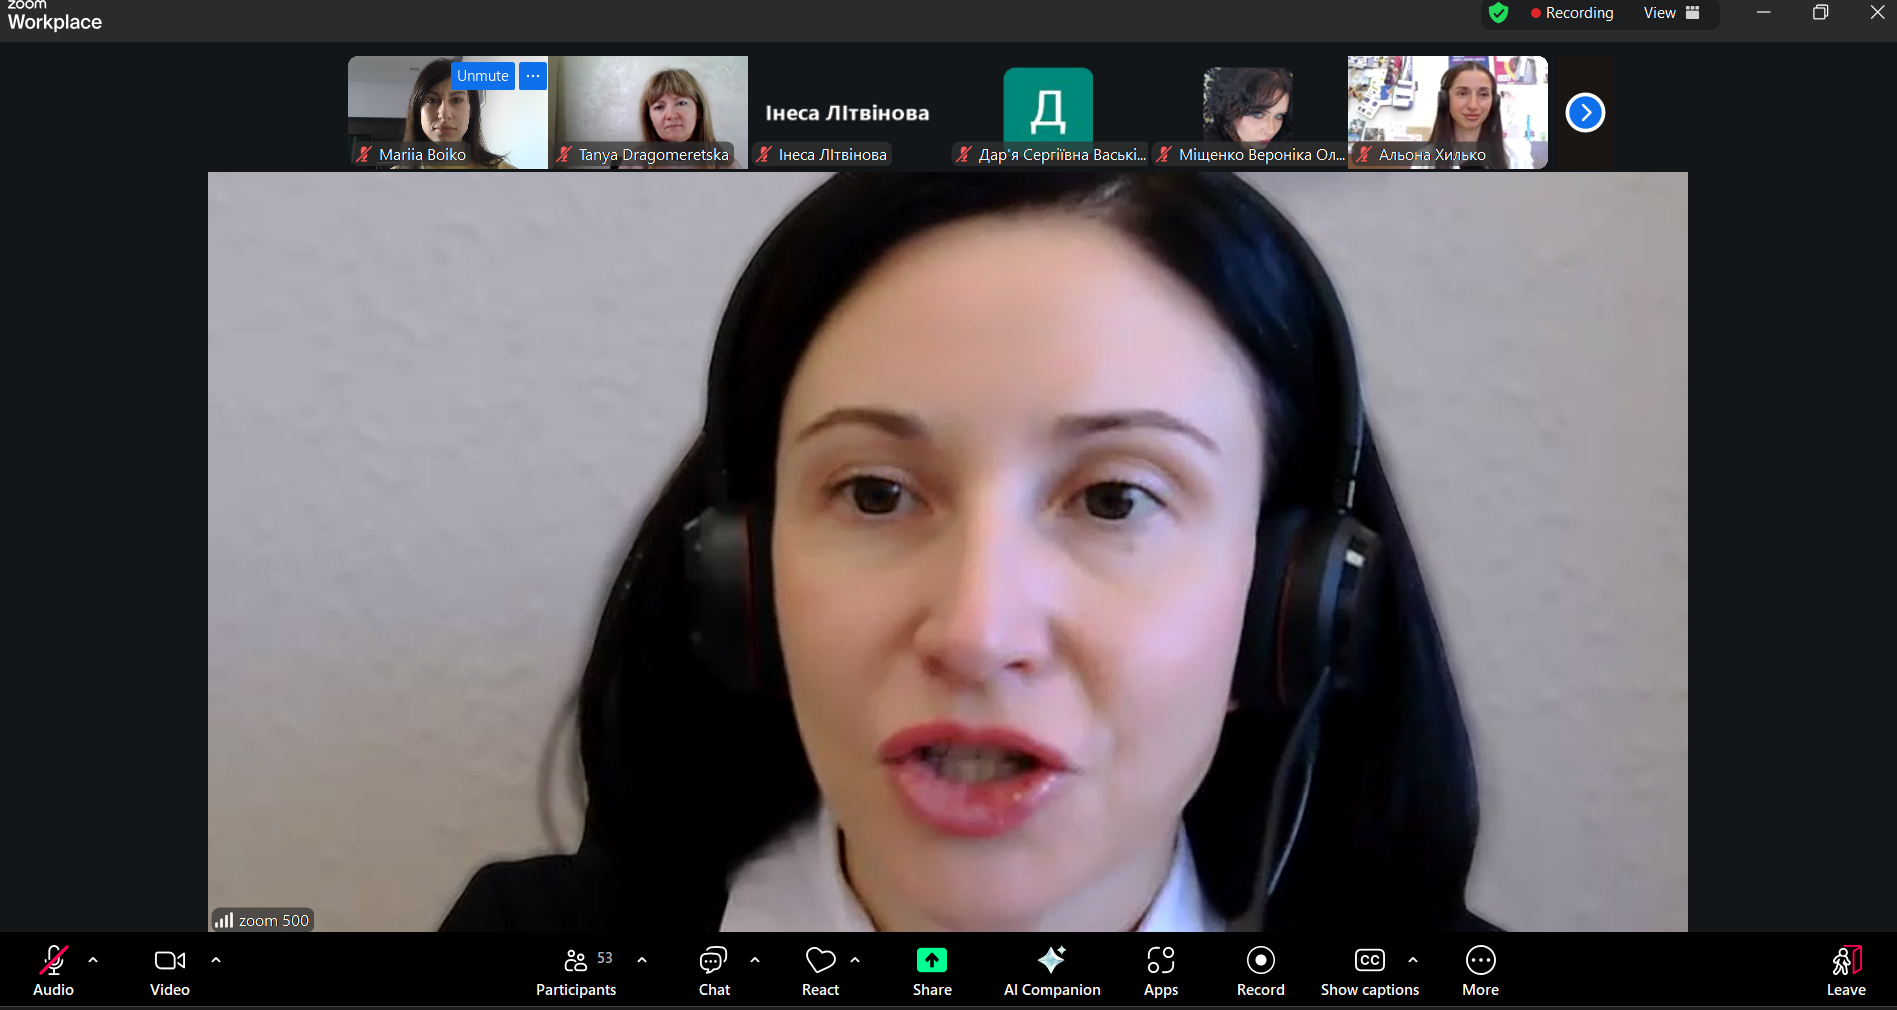Open the Apps menu
Image resolution: width=1897 pixels, height=1010 pixels.
coord(1160,972)
